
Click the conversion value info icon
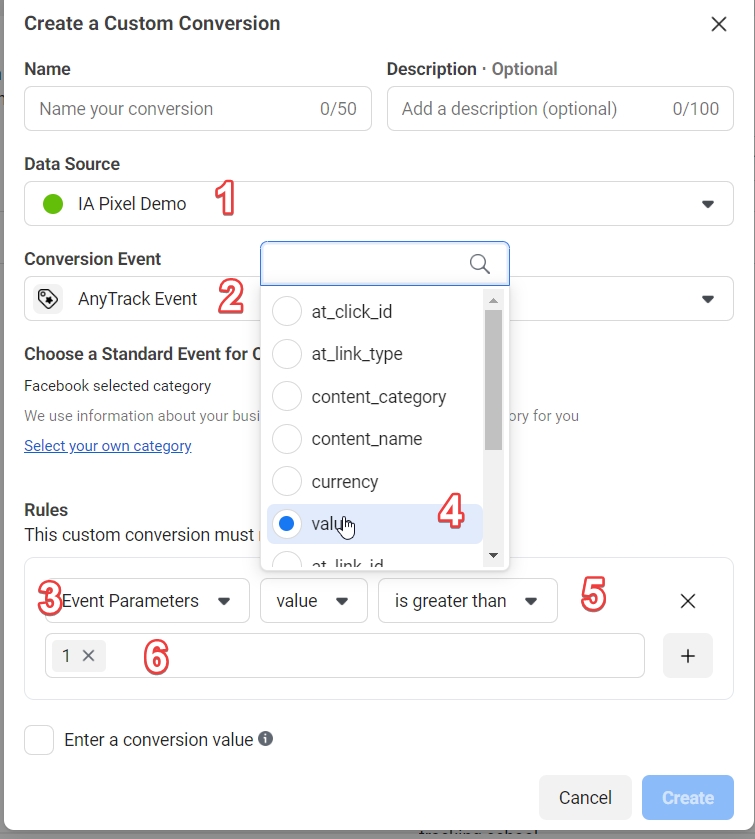(x=266, y=739)
